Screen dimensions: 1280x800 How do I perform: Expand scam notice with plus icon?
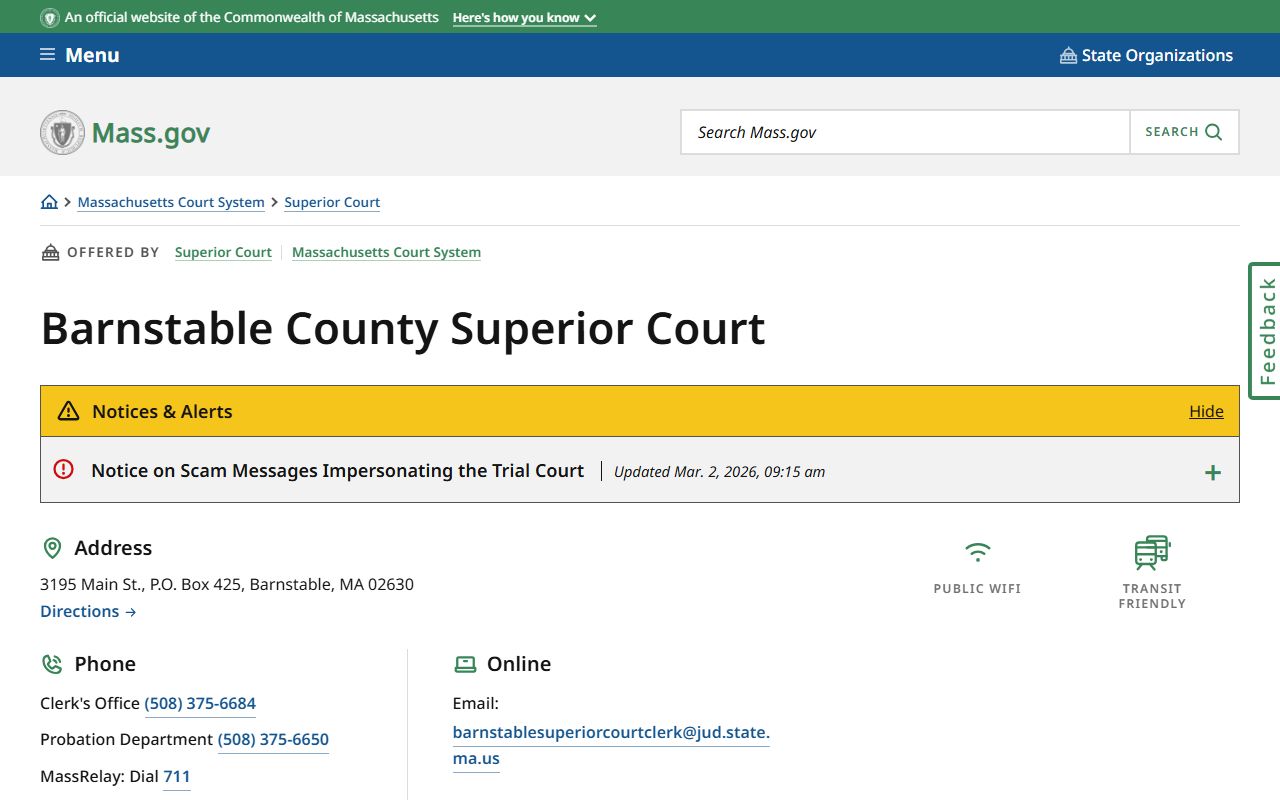tap(1212, 472)
